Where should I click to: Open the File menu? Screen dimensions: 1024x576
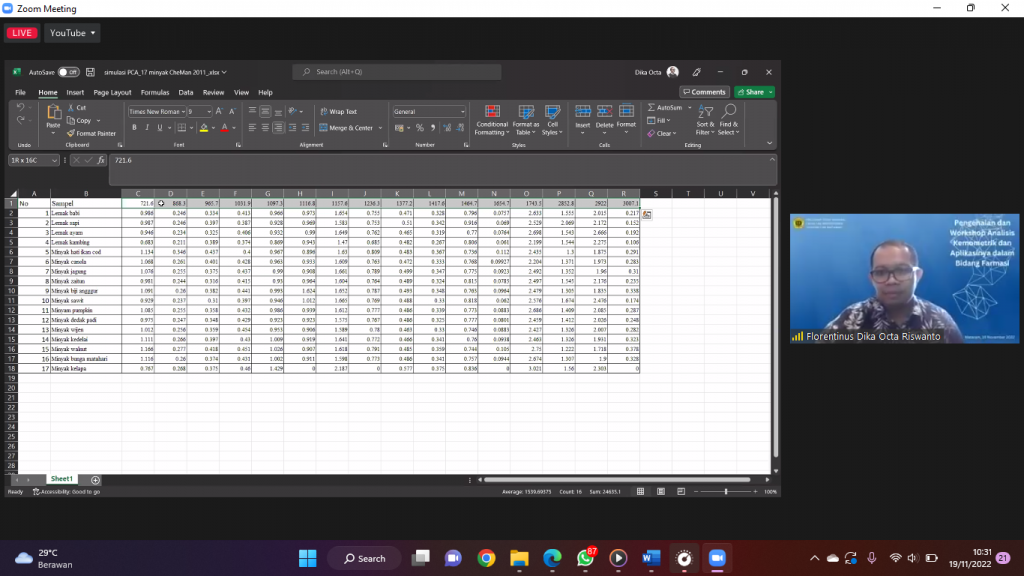20,93
